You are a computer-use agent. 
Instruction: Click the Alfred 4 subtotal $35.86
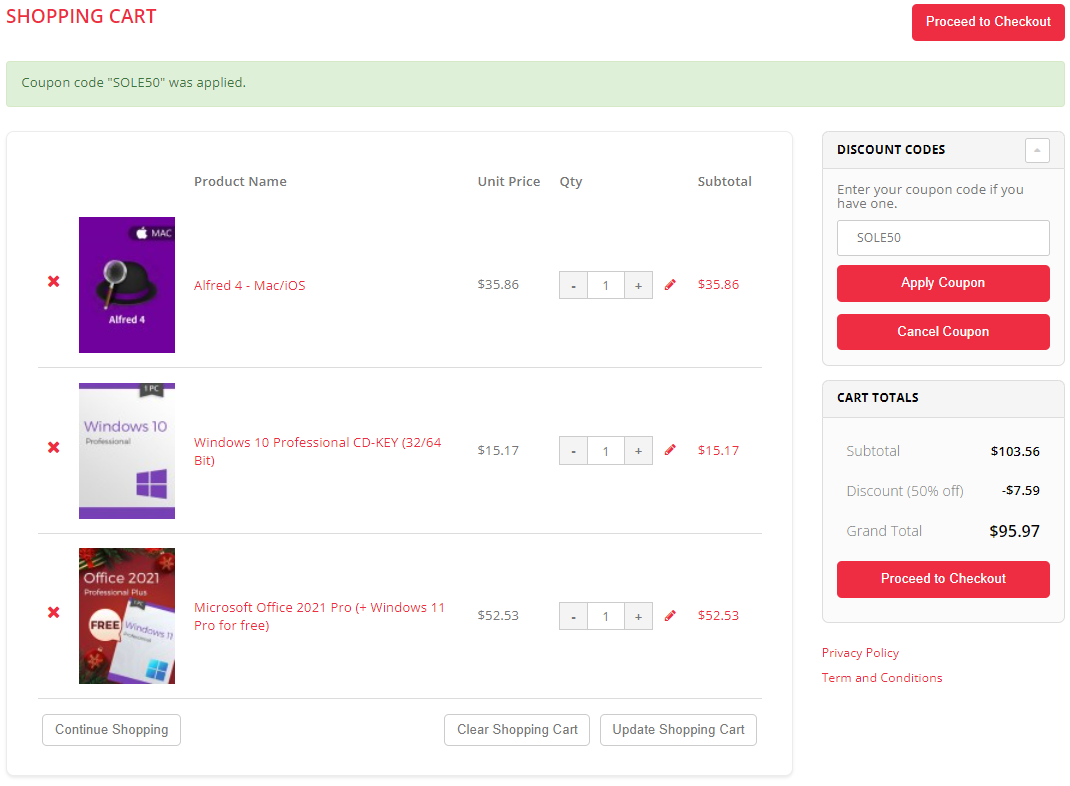coord(718,285)
